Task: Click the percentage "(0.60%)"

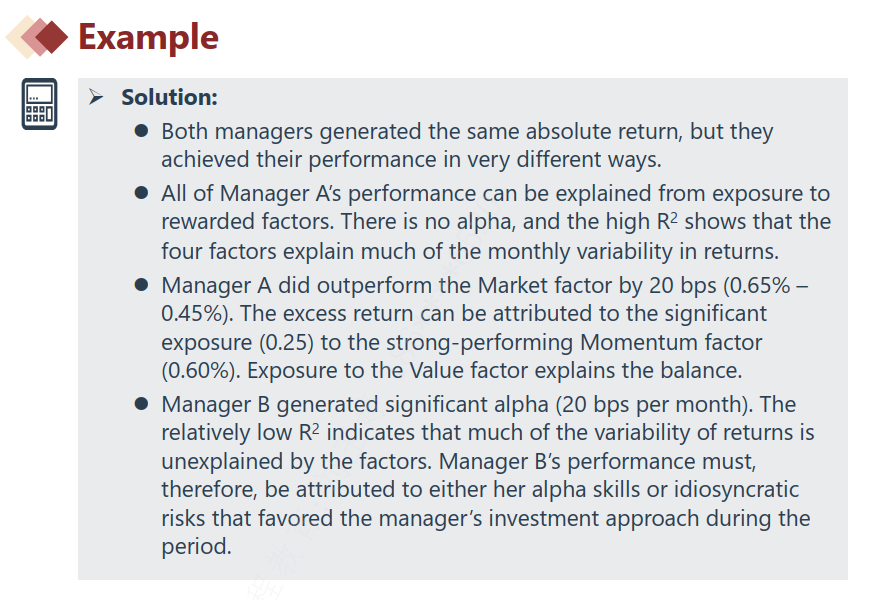Action: (200, 370)
